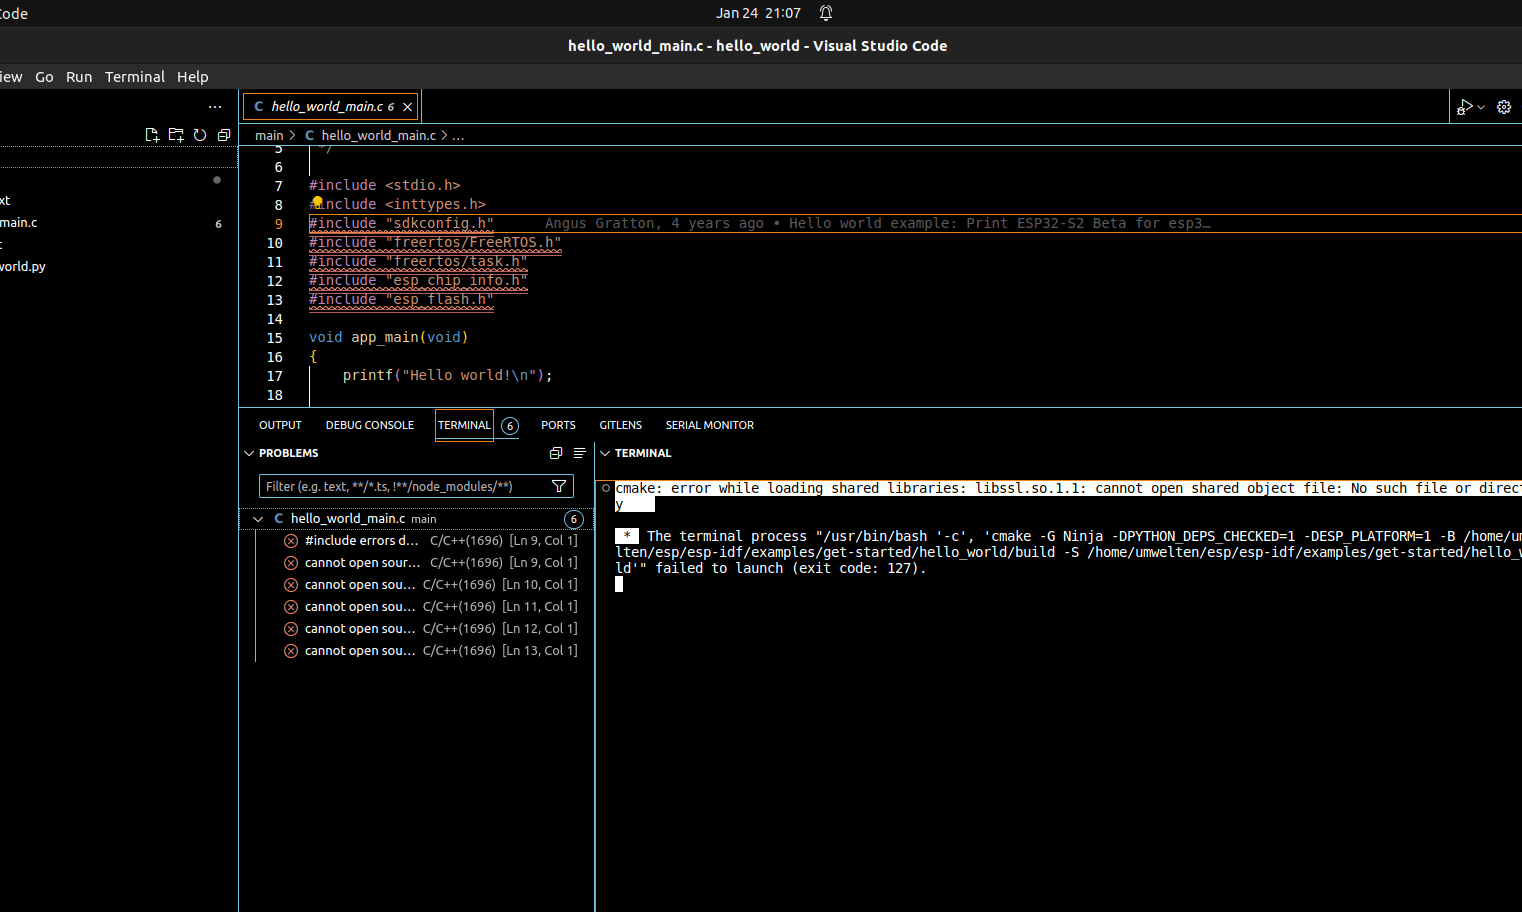The image size is (1522, 912).
Task: Toggle the notification bell in the top bar
Action: 824,13
